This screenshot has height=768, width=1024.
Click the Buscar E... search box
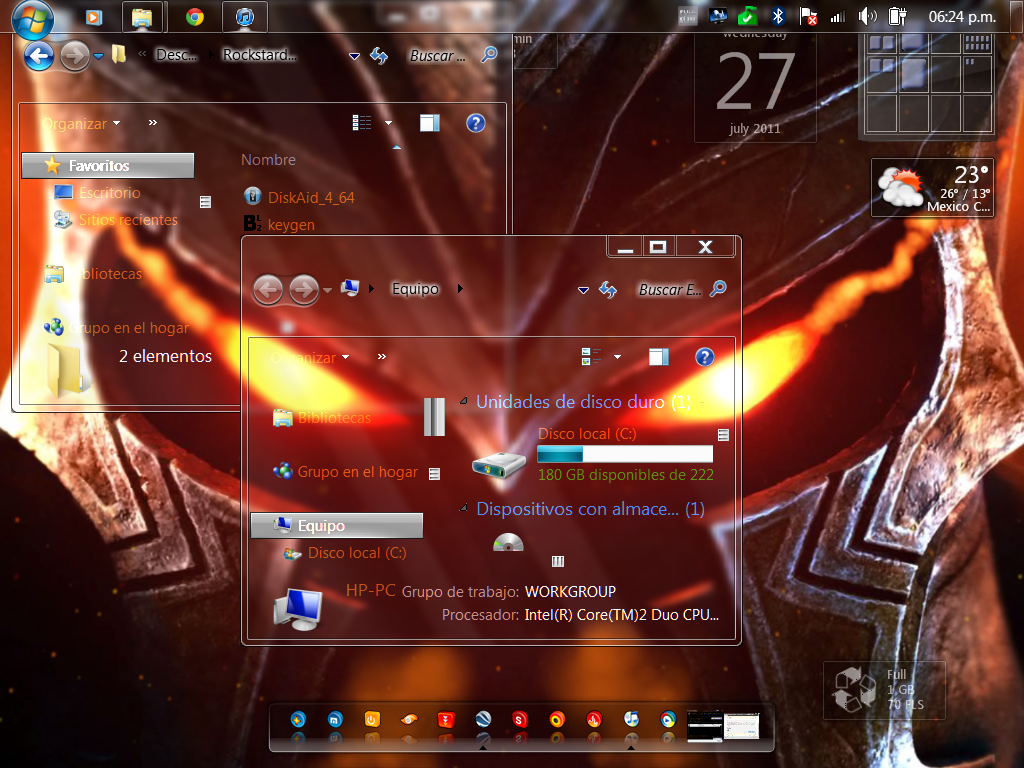pos(670,290)
